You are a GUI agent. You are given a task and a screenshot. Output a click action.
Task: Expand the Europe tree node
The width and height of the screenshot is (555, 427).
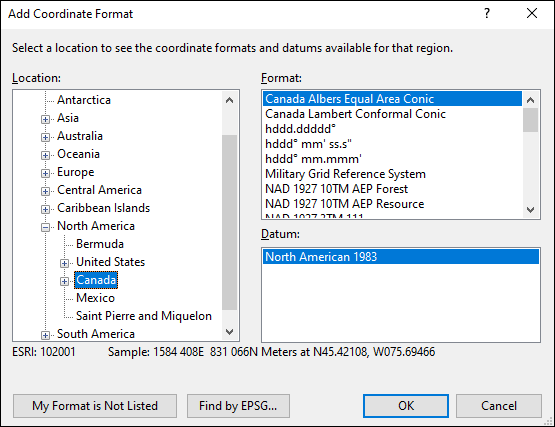[45, 173]
